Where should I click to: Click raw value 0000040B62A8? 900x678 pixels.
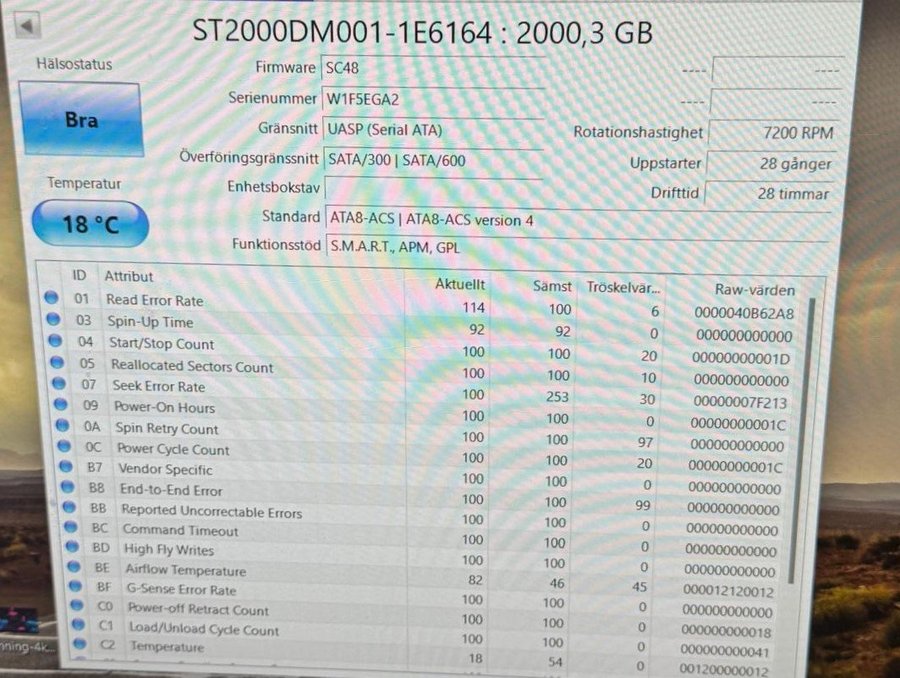tap(744, 313)
